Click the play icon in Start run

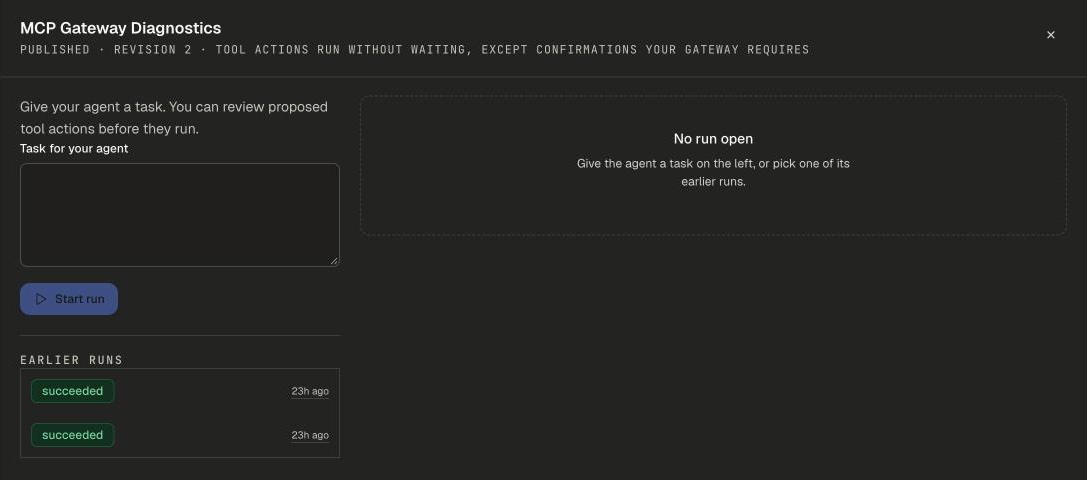click(x=41, y=299)
